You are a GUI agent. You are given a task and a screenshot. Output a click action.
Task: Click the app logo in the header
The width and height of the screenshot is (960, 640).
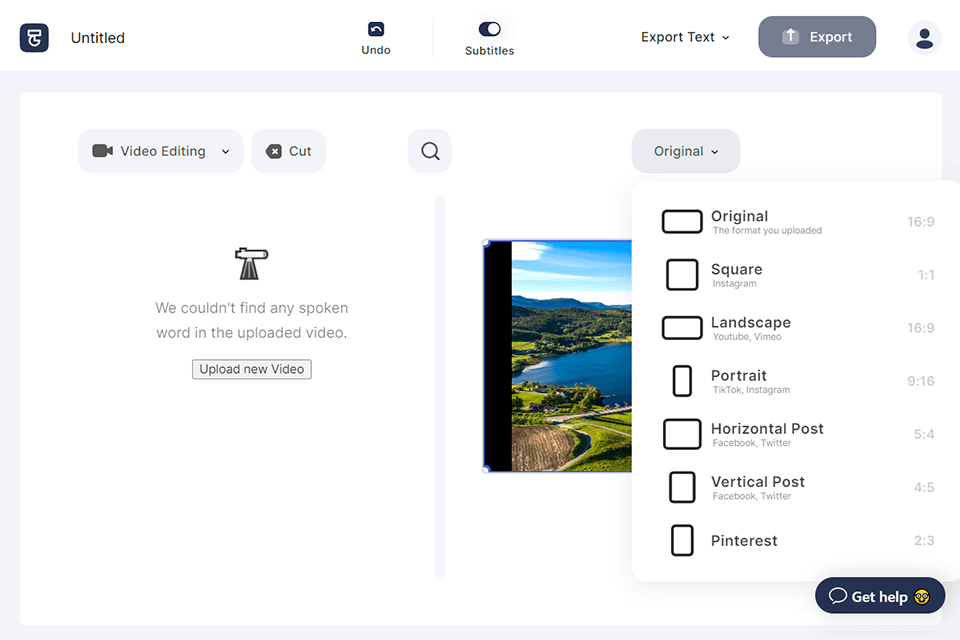pyautogui.click(x=34, y=37)
